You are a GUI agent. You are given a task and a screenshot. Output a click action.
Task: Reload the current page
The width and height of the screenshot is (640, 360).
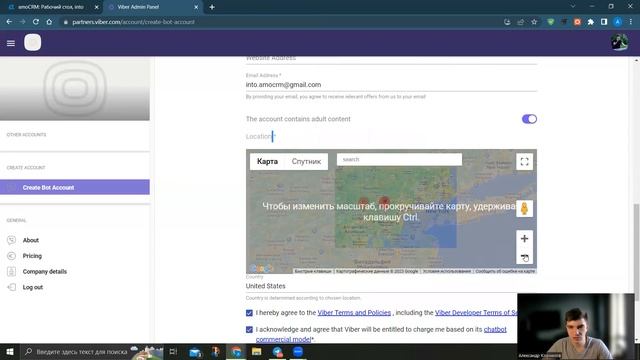[x=36, y=22]
